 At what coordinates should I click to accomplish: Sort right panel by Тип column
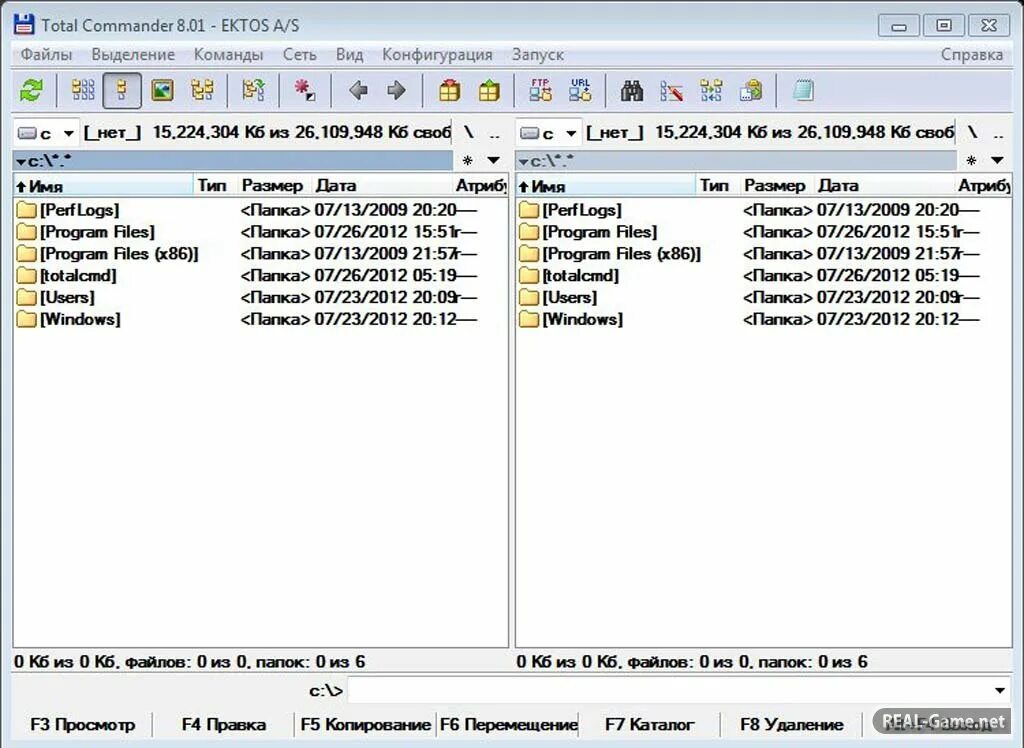tap(715, 186)
